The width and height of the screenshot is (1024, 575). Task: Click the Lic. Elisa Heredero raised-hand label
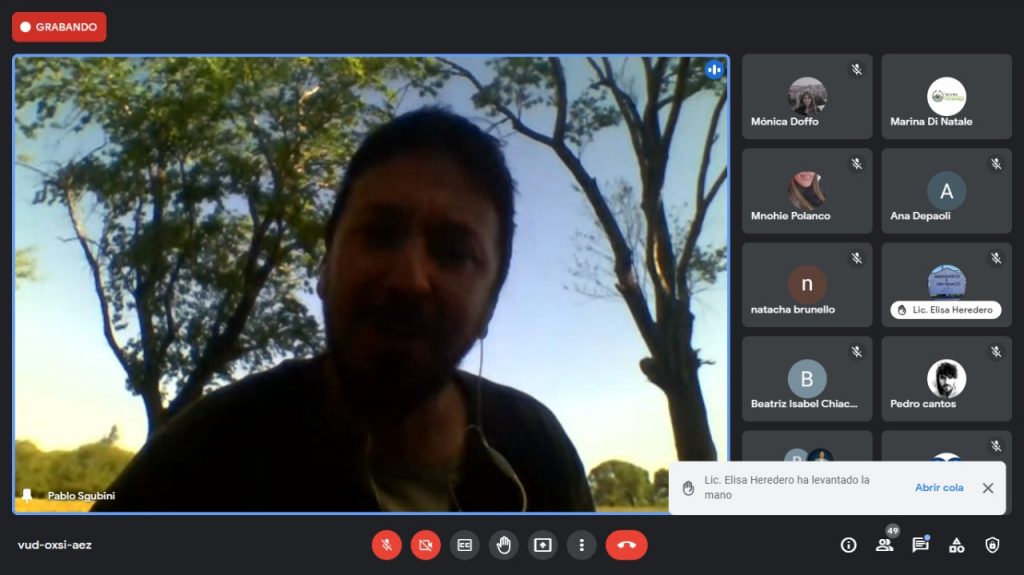[945, 310]
